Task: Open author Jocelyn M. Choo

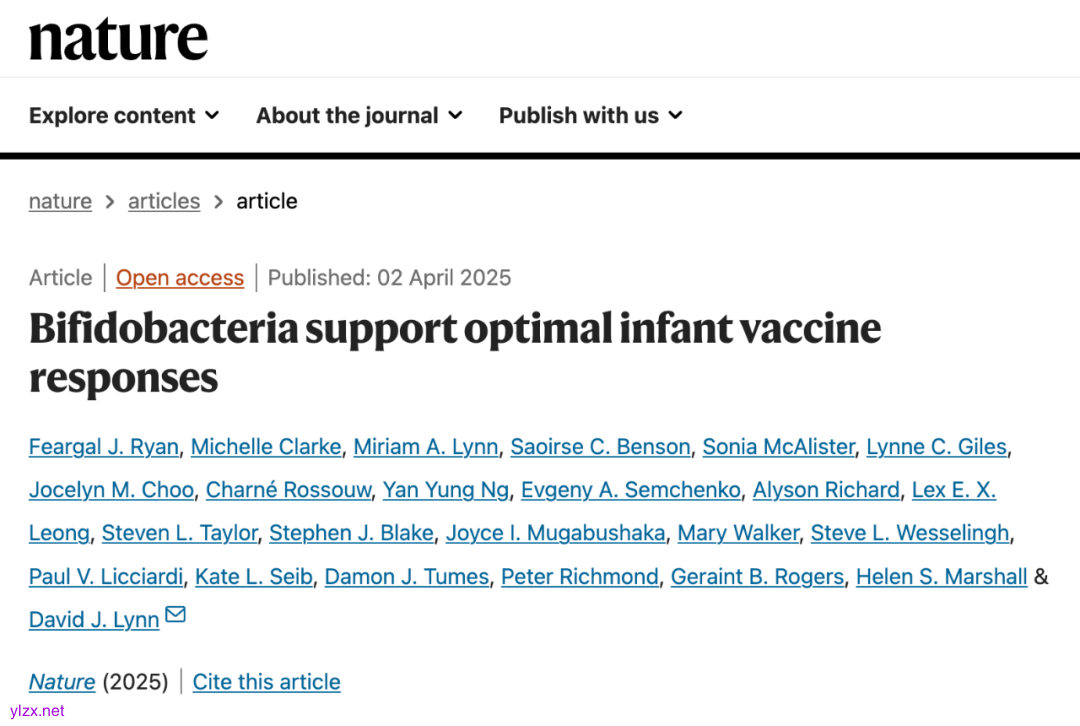Action: tap(111, 490)
